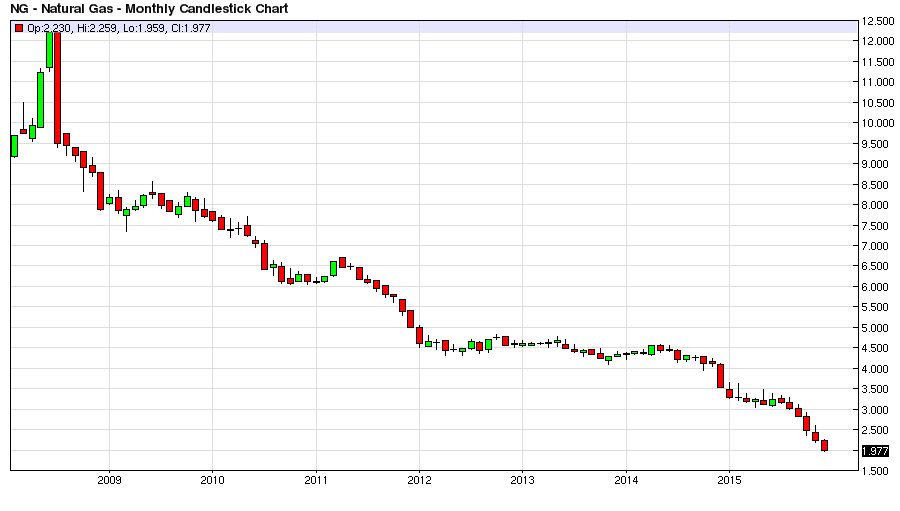The height and width of the screenshot is (511, 900).
Task: Click the 2014 label on the time axis
Action: coord(626,480)
